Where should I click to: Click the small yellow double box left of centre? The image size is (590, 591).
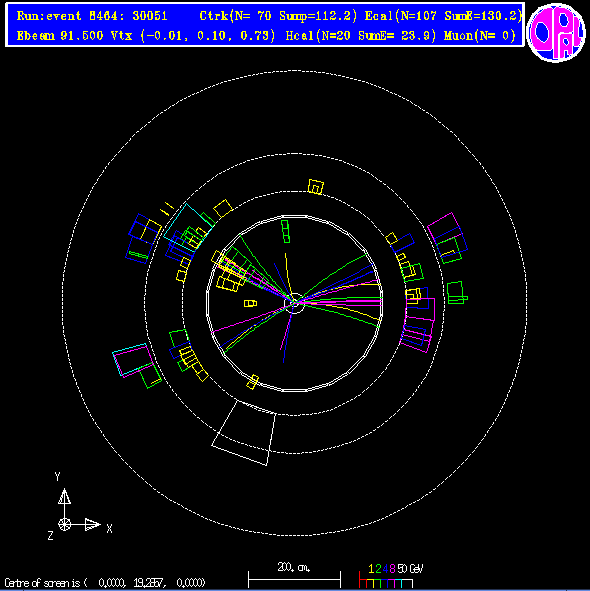(250, 303)
